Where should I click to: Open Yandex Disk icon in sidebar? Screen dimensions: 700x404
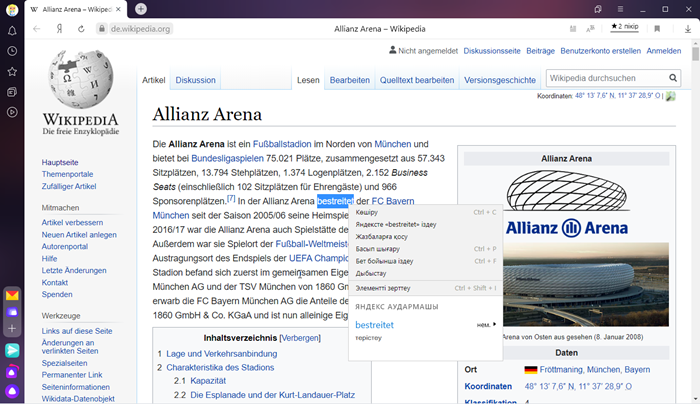point(12,312)
